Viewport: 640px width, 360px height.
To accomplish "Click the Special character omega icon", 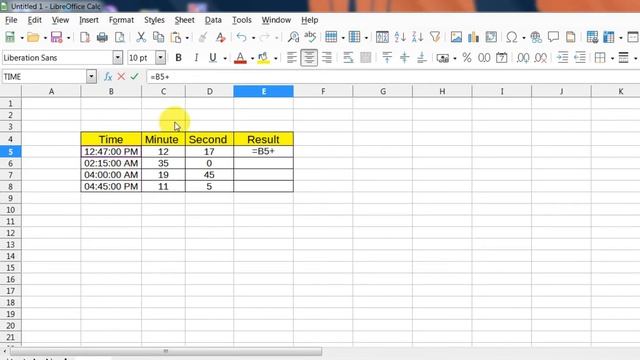I will 511,37.
